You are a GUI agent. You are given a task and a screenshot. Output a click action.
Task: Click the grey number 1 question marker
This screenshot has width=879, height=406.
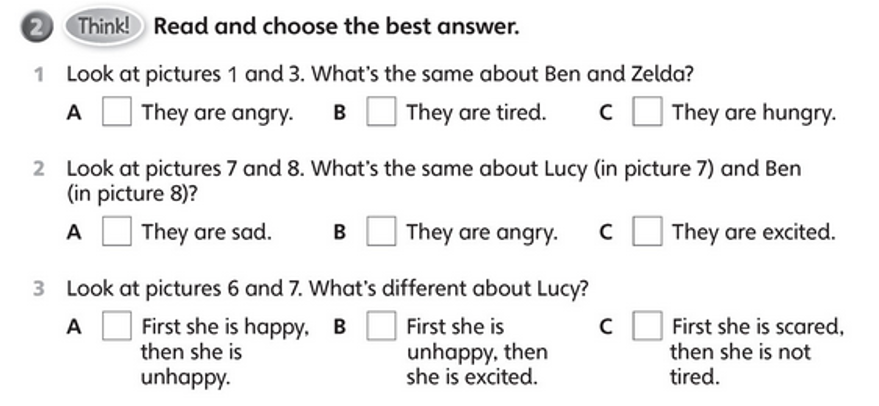click(38, 75)
